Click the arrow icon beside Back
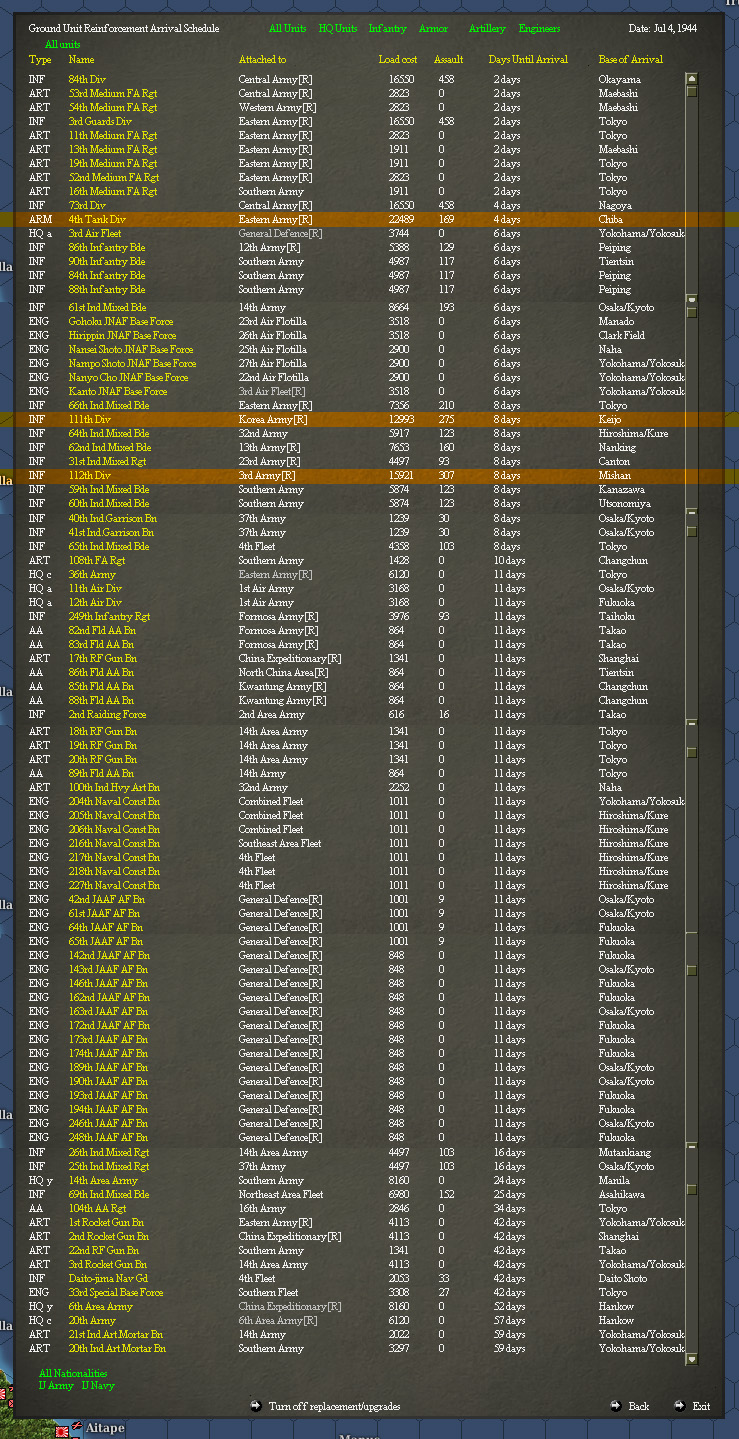Image resolution: width=739 pixels, height=1439 pixels. pyautogui.click(x=616, y=1406)
